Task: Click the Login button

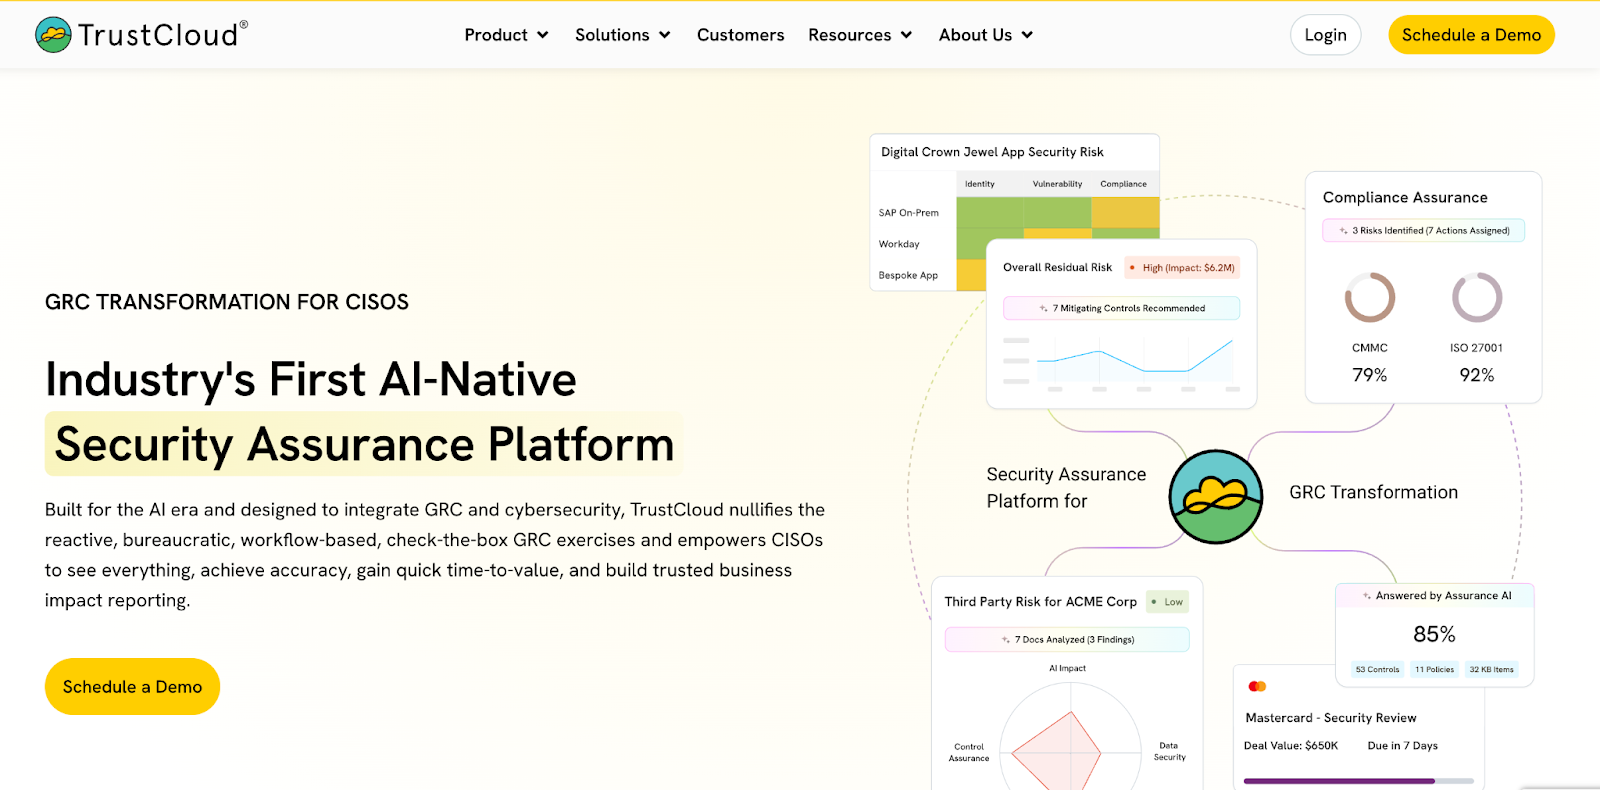Action: tap(1325, 35)
